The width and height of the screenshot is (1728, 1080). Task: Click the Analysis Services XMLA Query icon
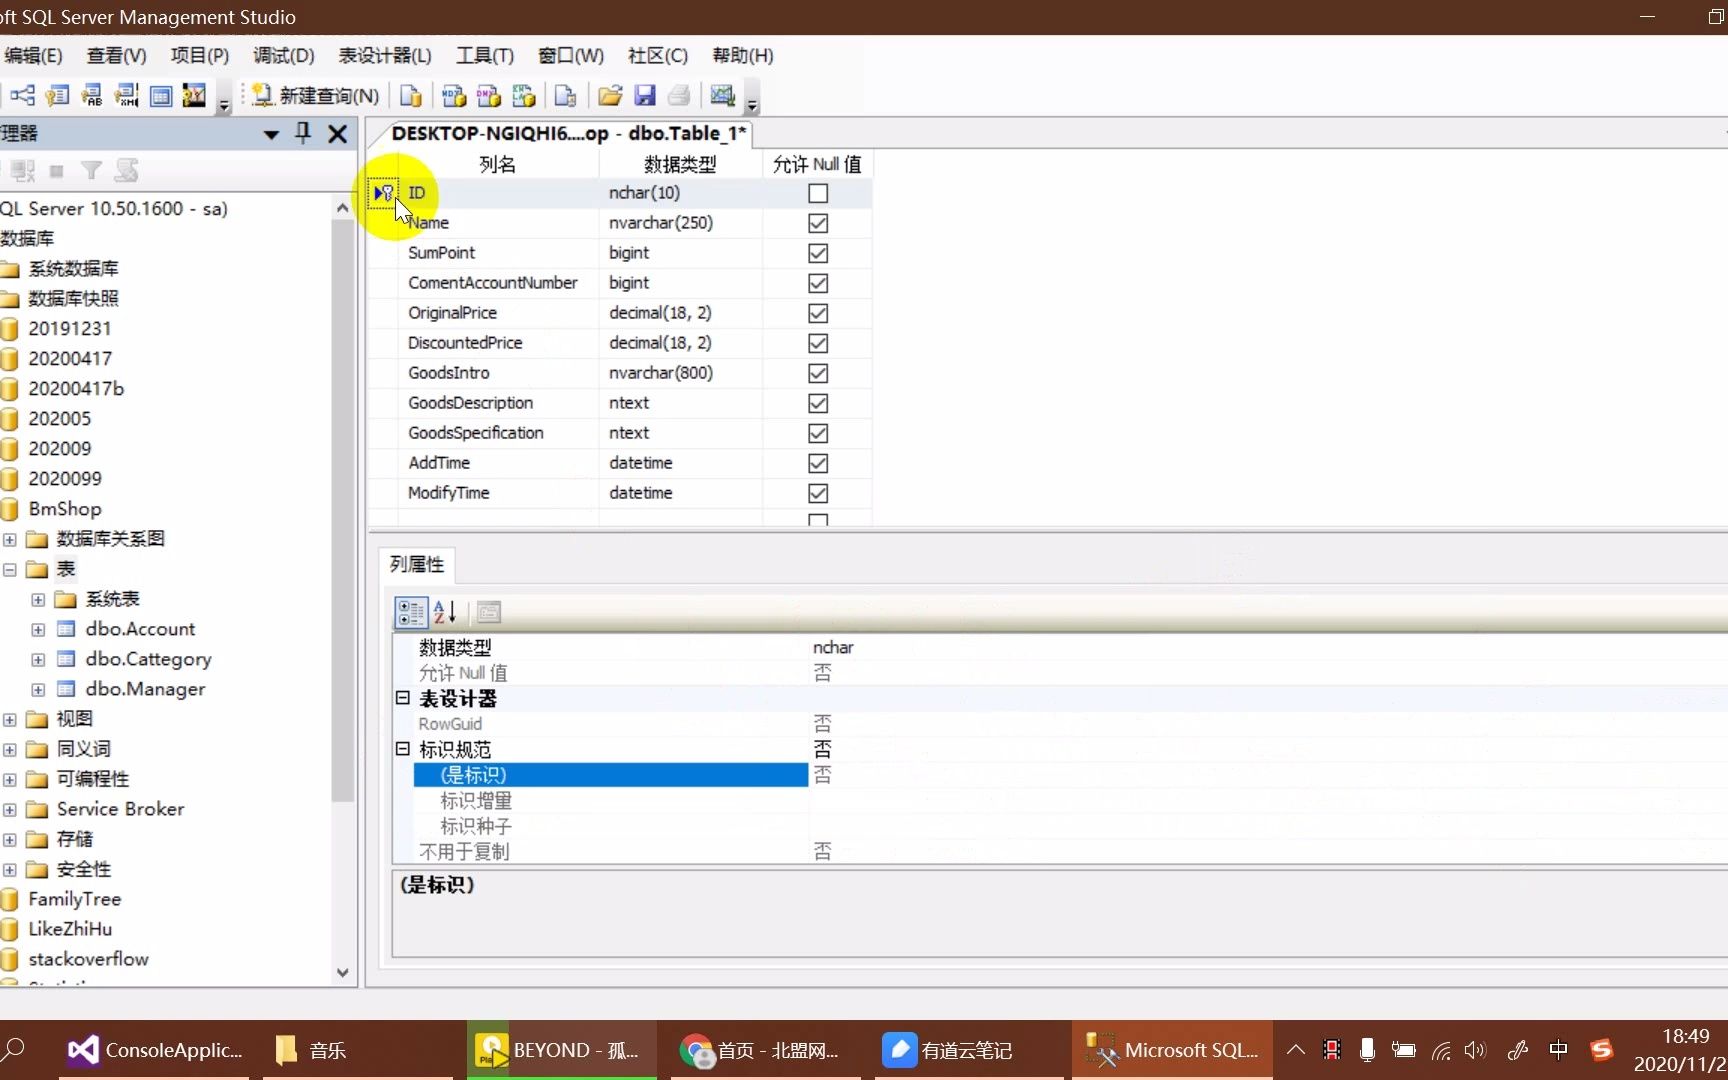click(524, 95)
